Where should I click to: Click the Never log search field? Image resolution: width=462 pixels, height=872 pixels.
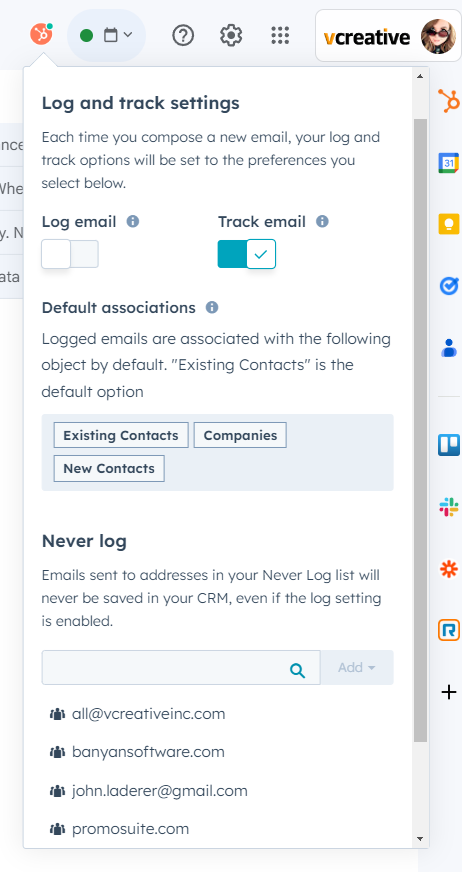pyautogui.click(x=181, y=667)
